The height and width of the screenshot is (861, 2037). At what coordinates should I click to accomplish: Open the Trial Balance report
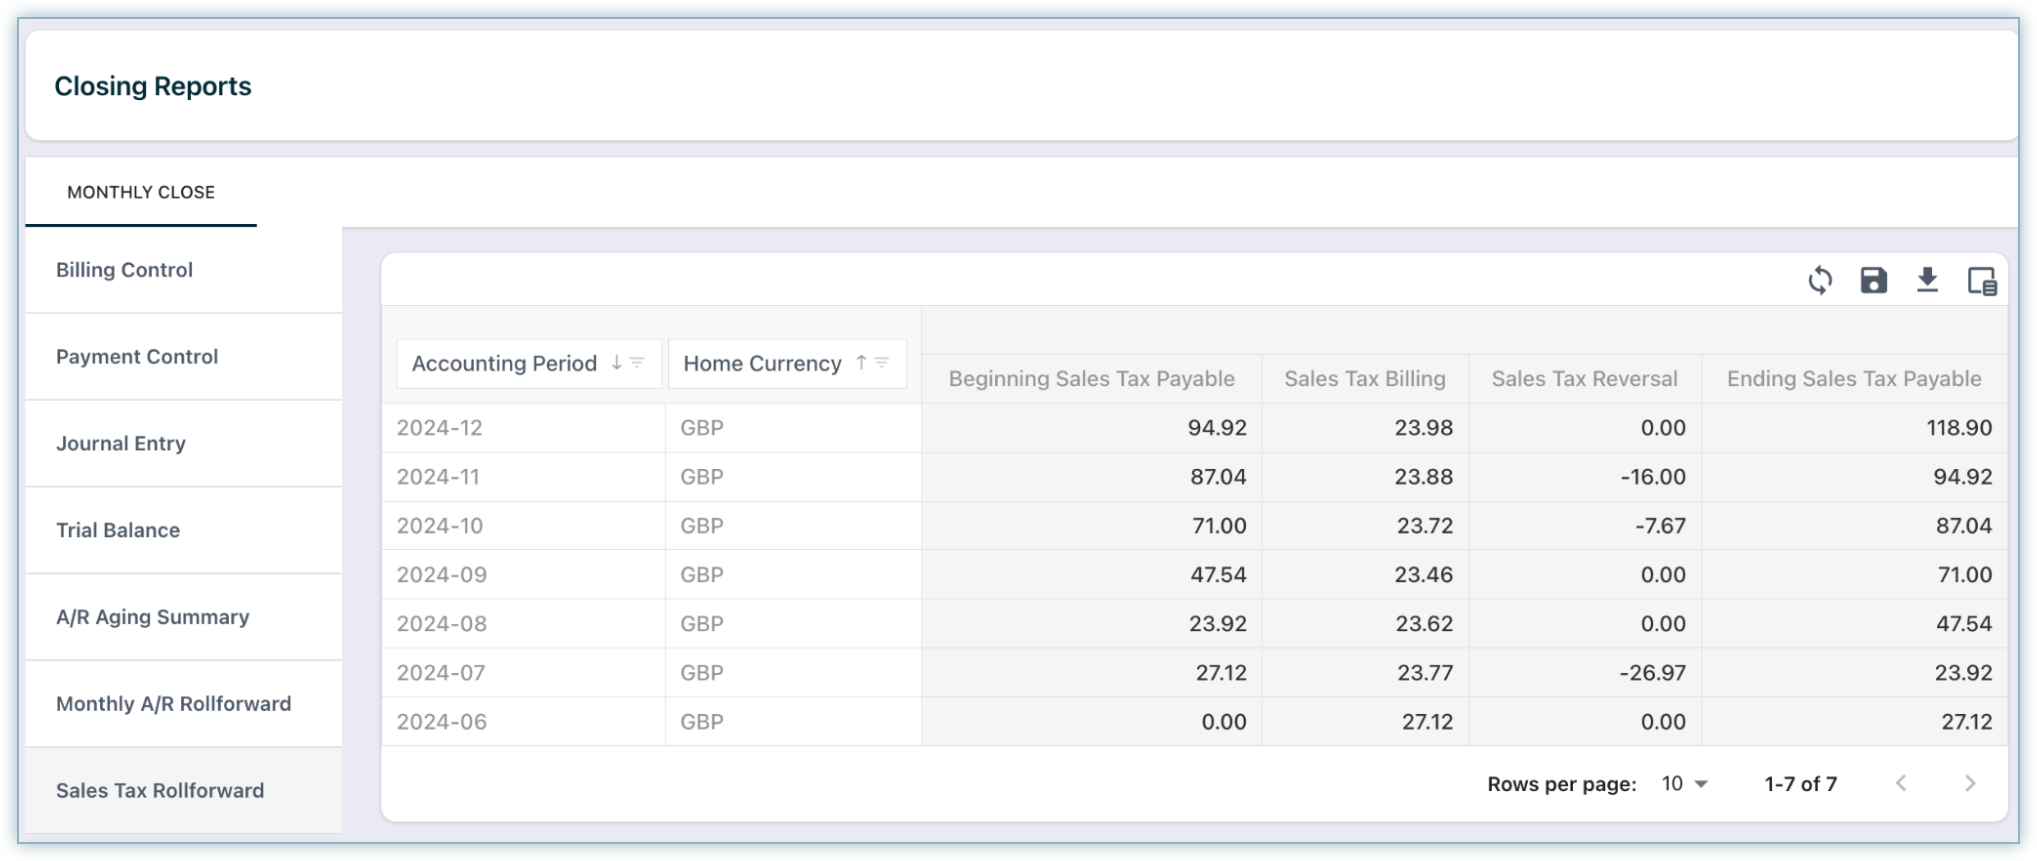point(118,530)
